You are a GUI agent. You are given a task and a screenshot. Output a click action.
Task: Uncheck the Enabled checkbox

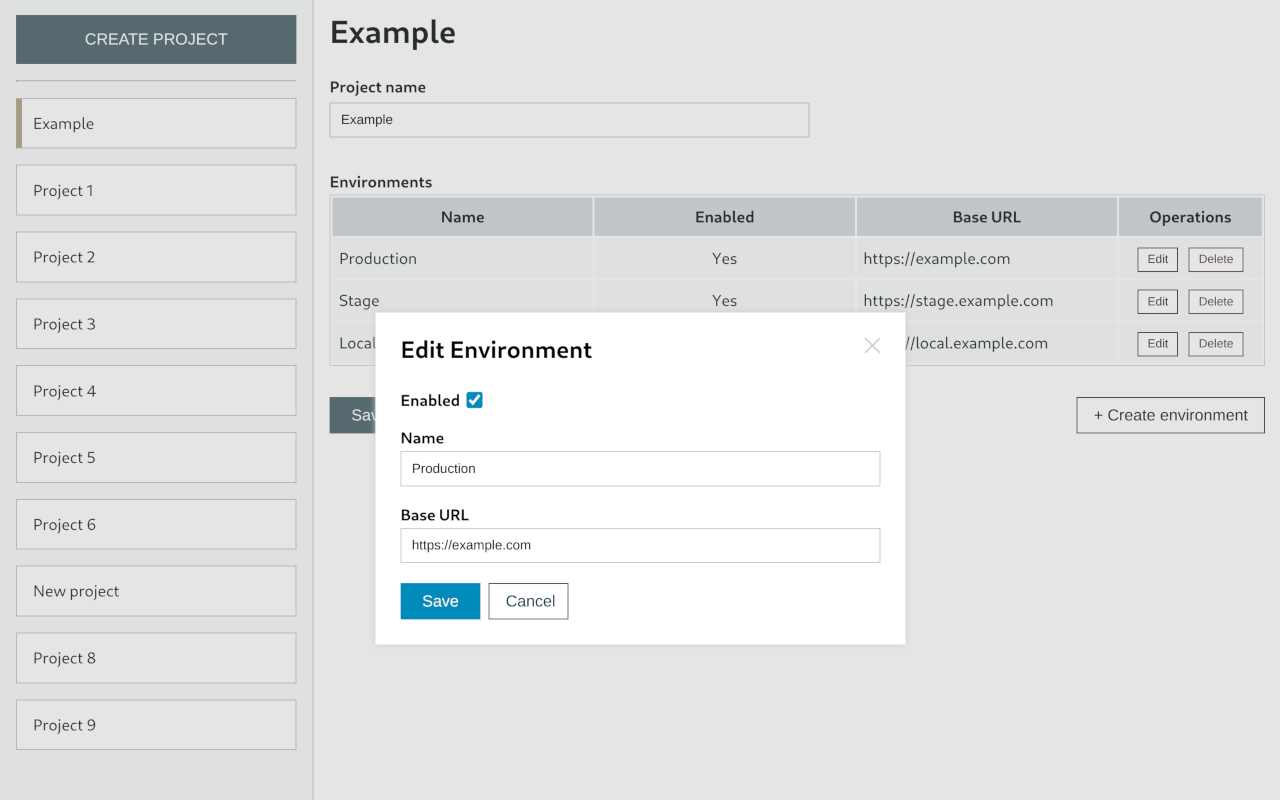[x=474, y=399]
